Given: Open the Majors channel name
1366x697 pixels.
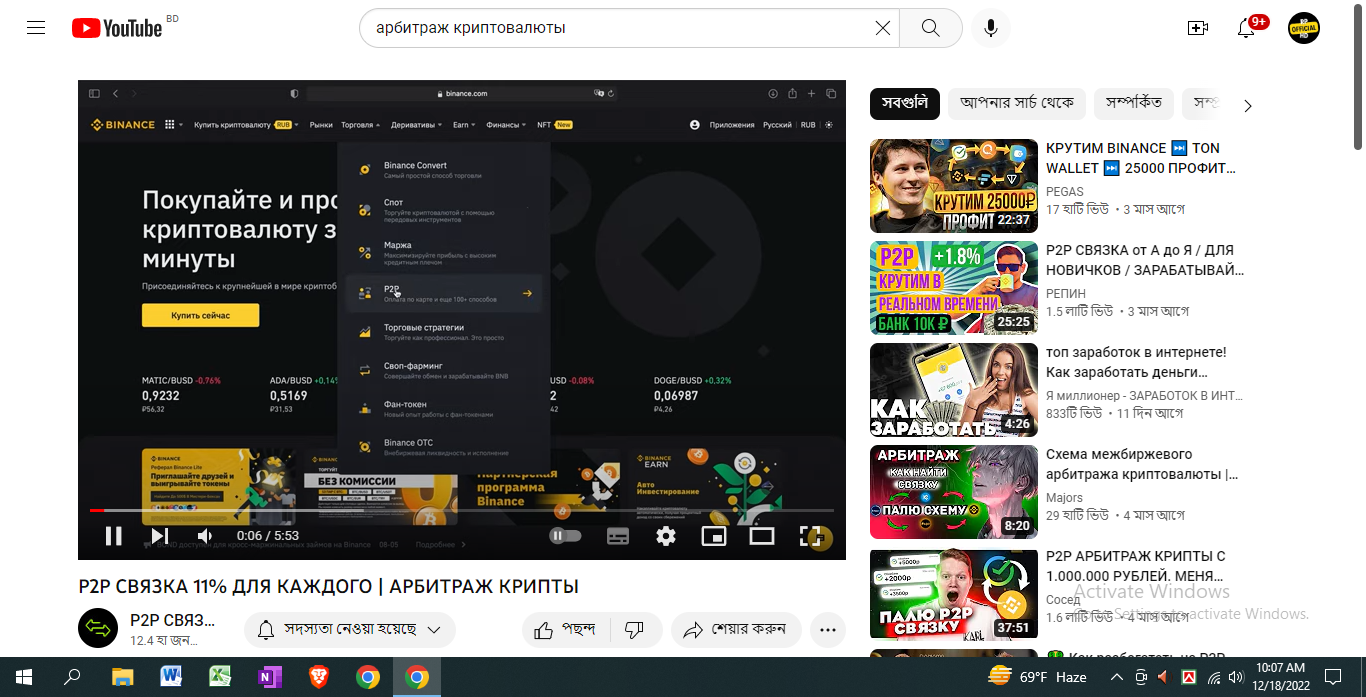Looking at the screenshot, I should point(1064,497).
